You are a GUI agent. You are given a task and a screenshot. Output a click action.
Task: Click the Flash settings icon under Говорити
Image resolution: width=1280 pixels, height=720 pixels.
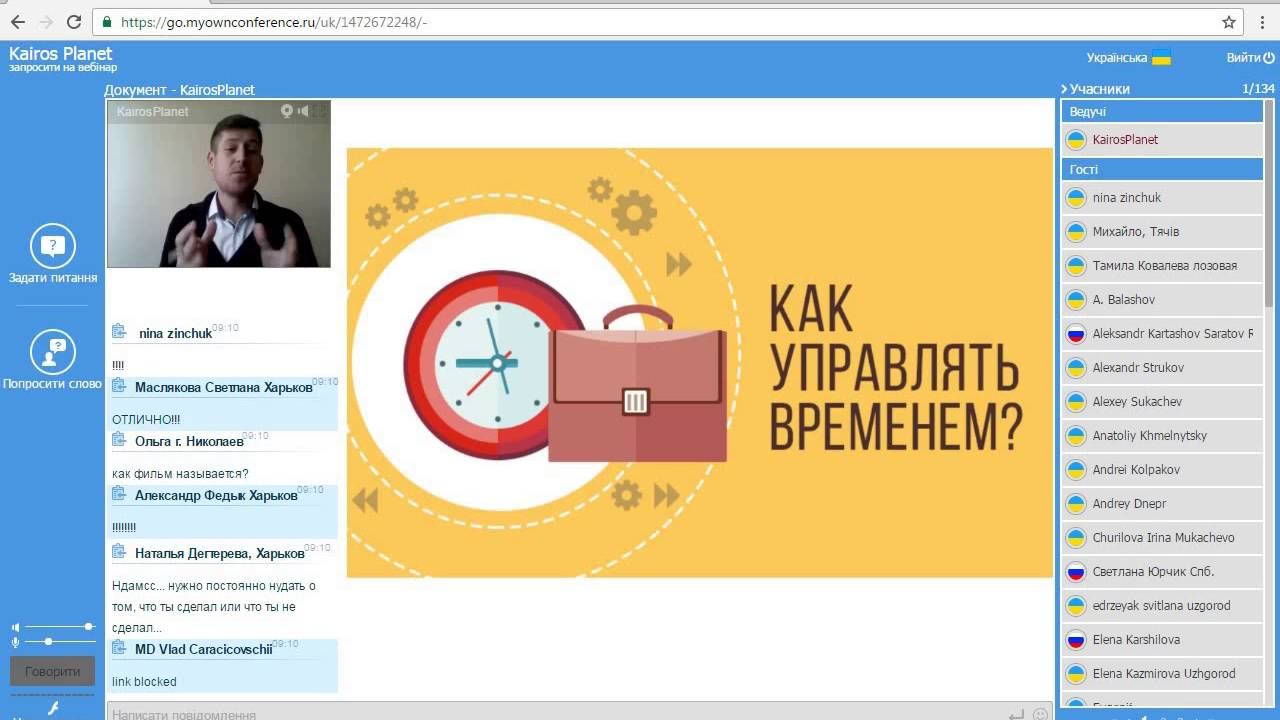point(53,708)
